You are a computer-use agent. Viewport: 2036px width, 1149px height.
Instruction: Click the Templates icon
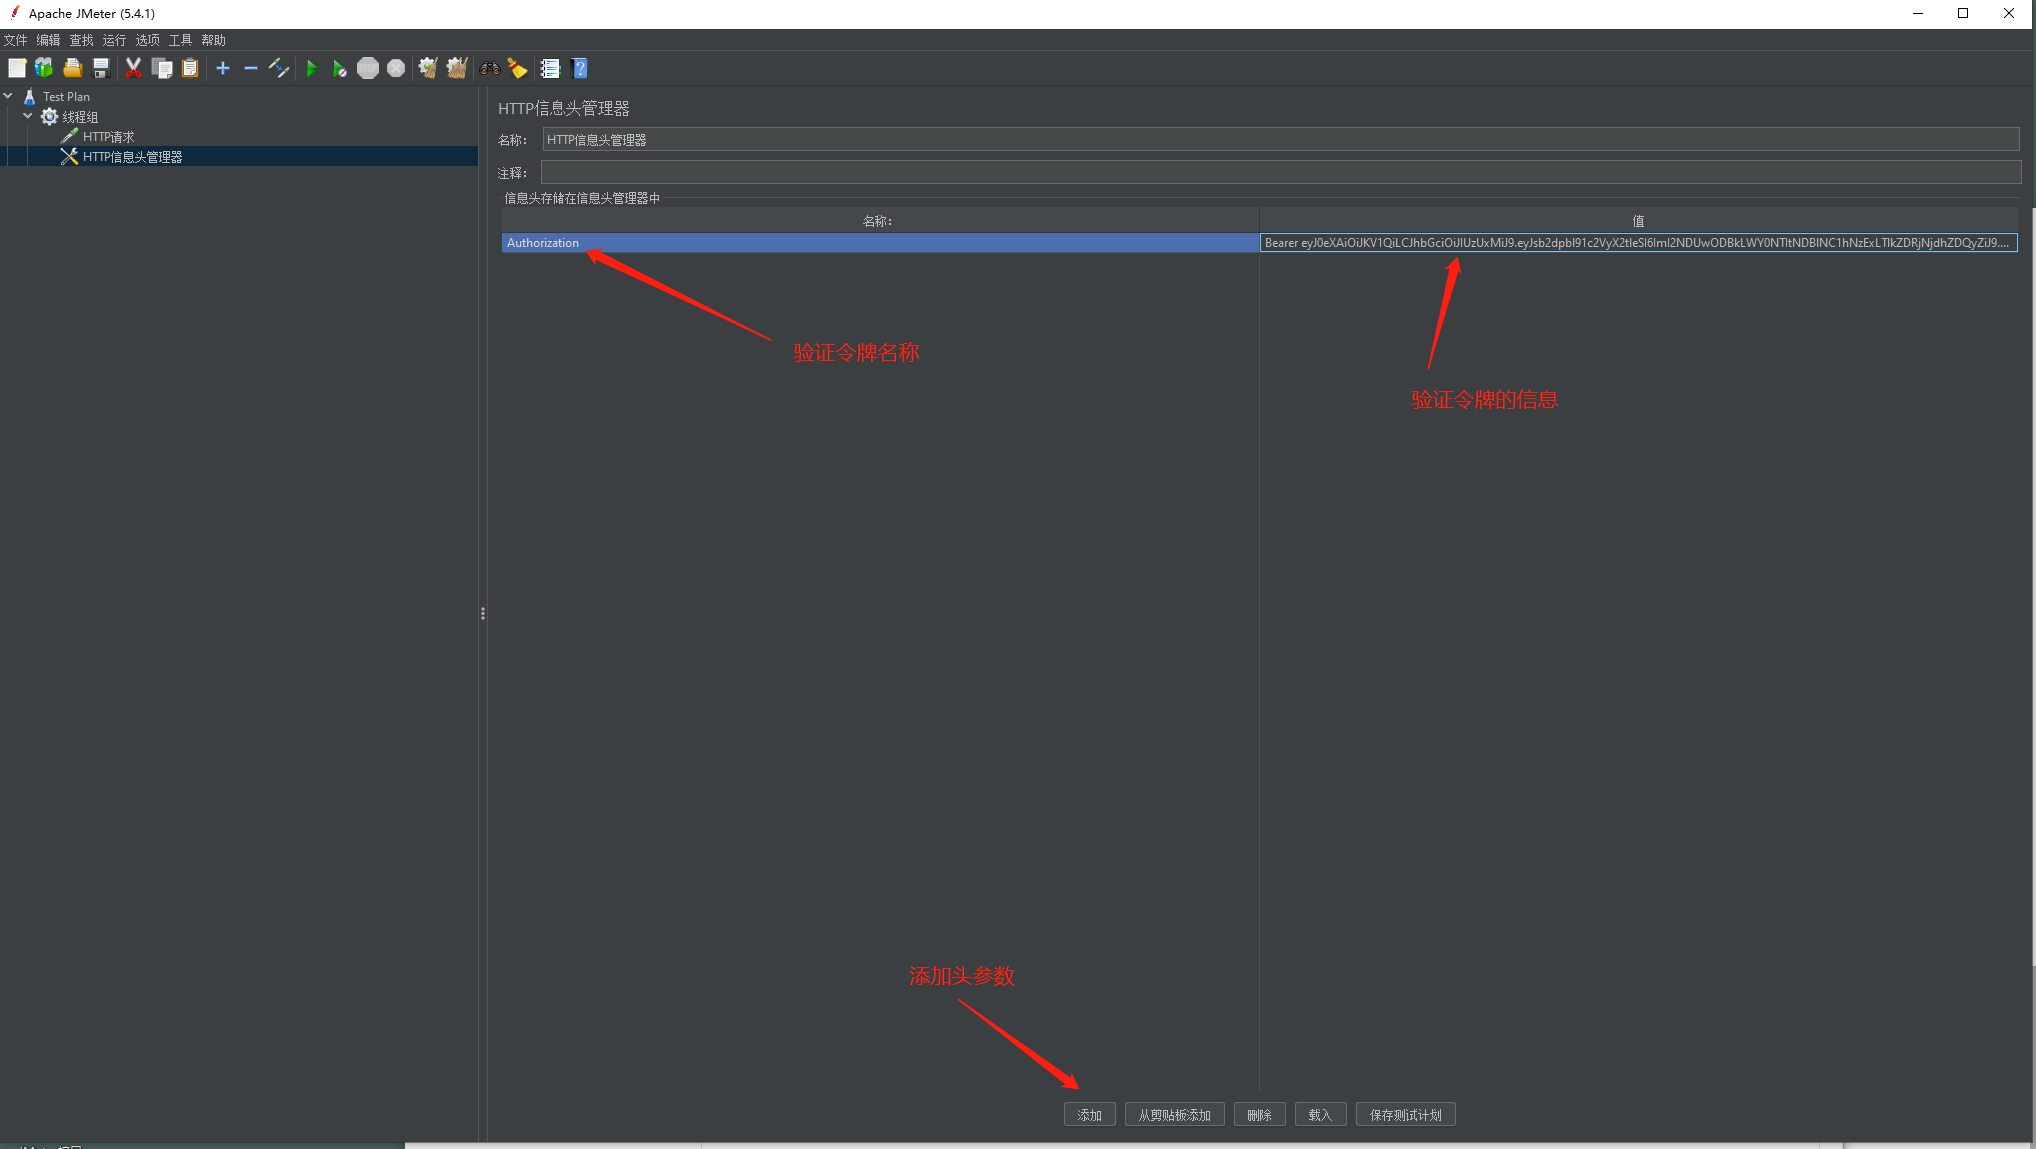(44, 68)
